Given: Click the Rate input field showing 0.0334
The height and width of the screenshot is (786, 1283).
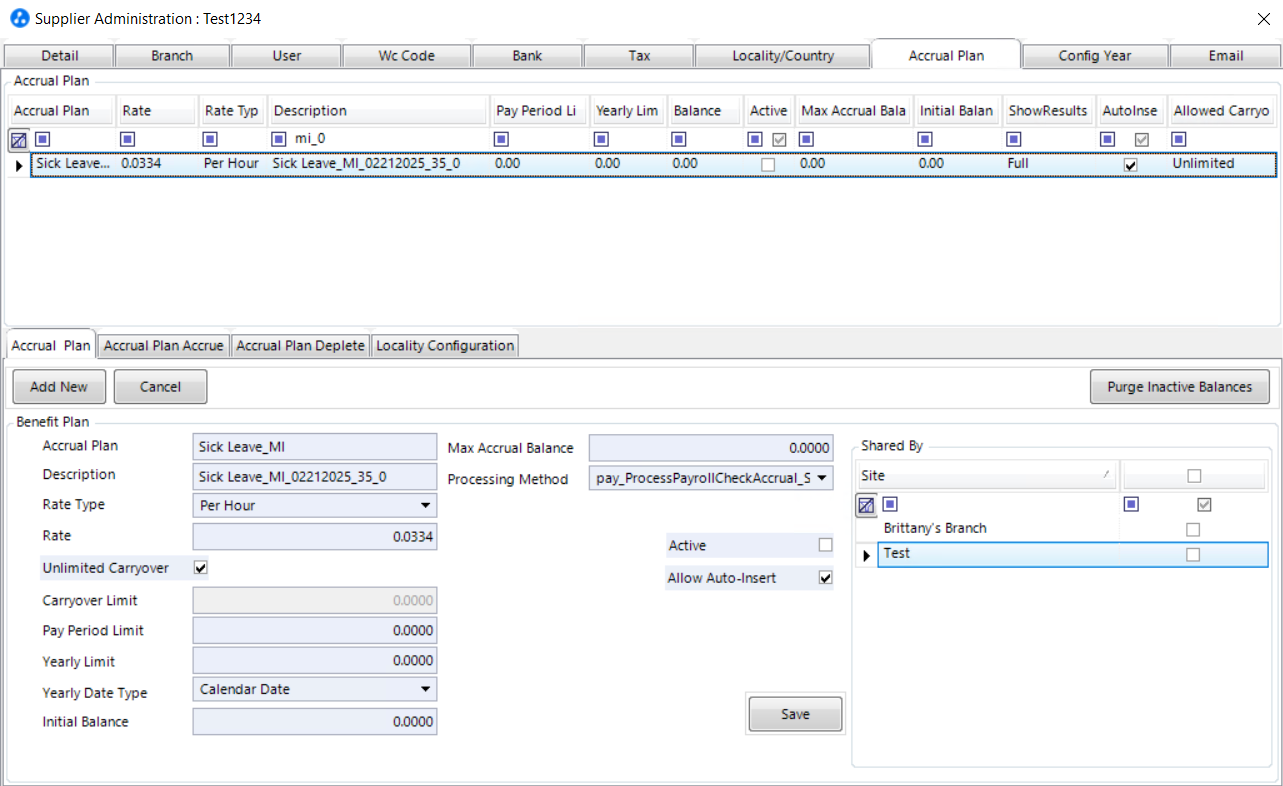Looking at the screenshot, I should pyautogui.click(x=314, y=537).
